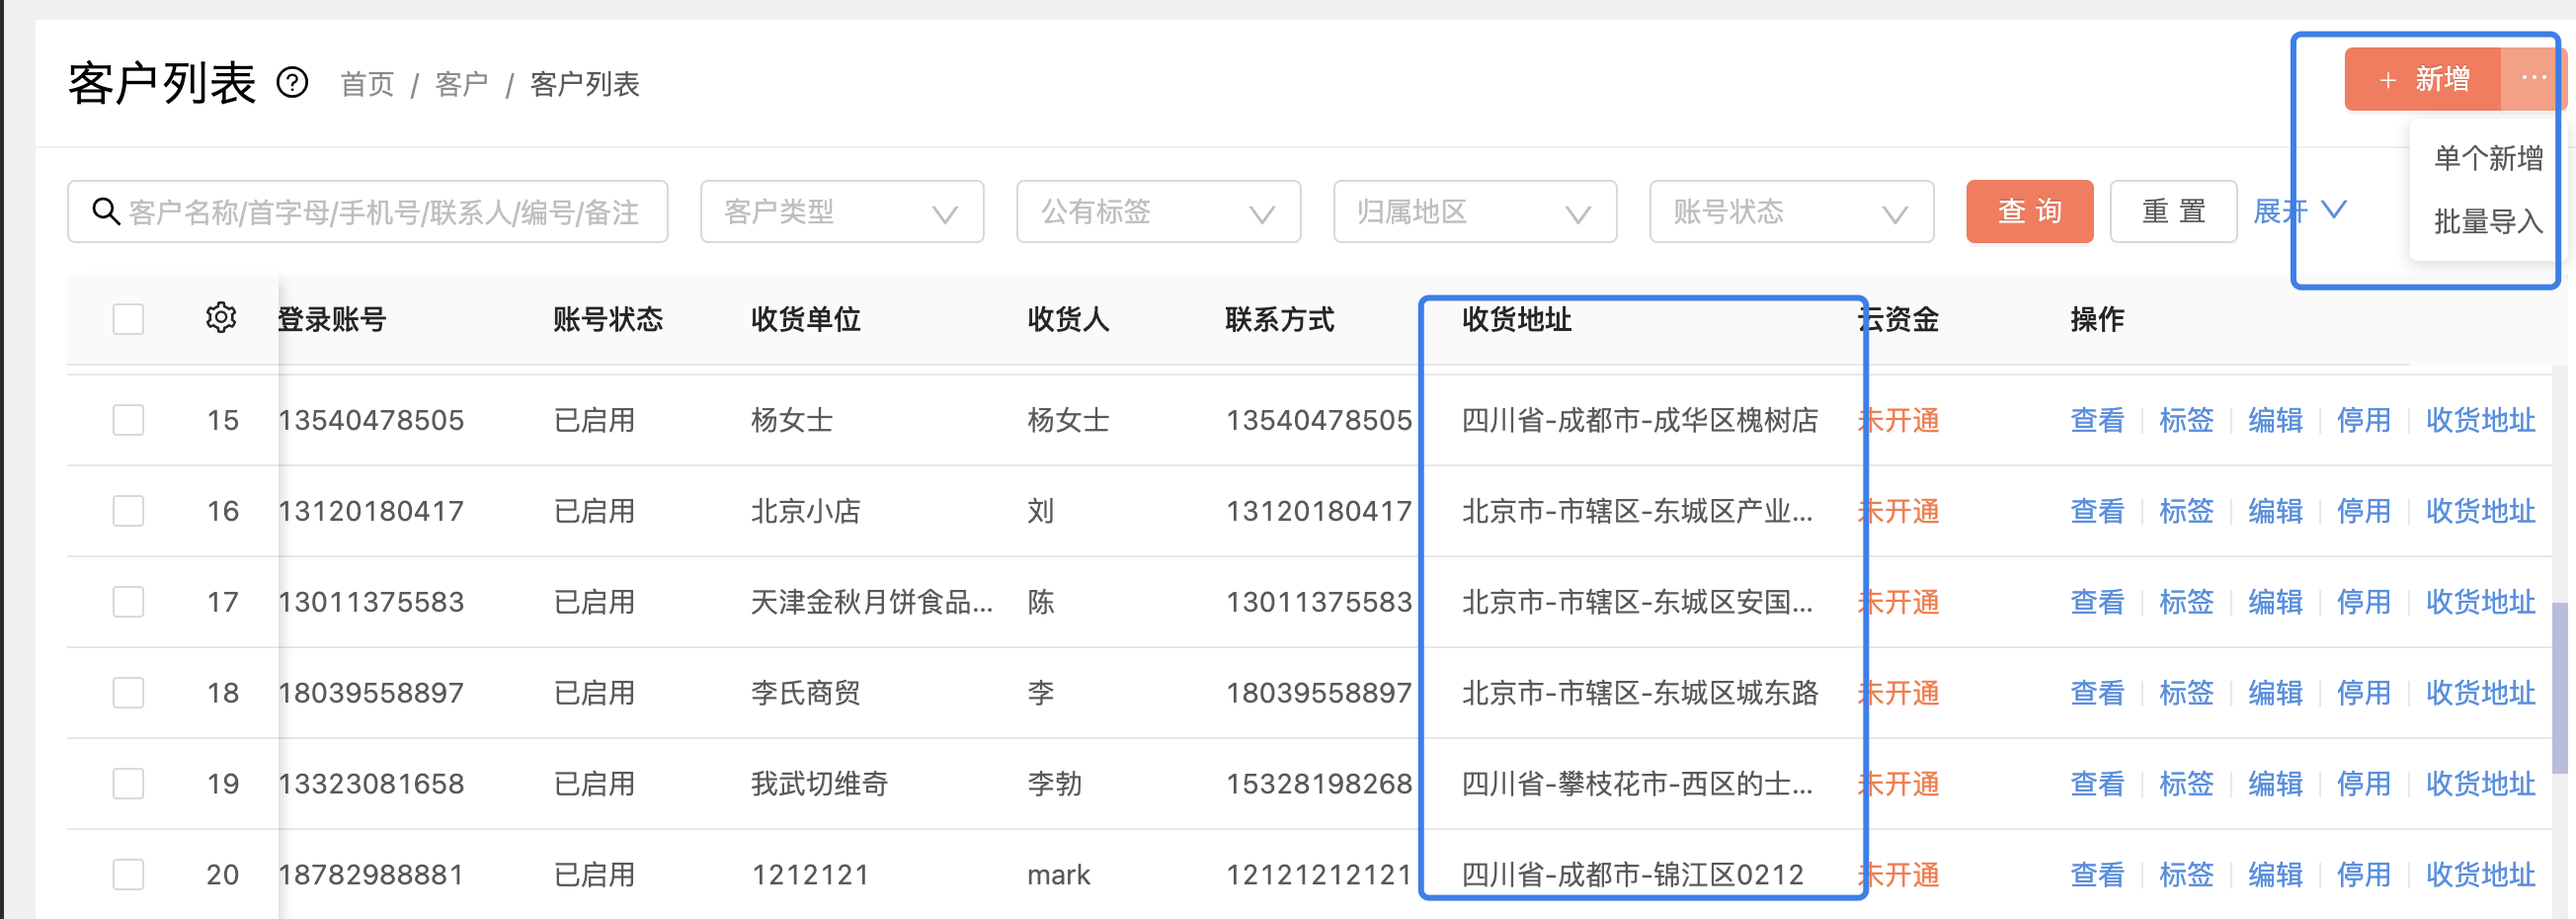Check the checkbox for row 18
This screenshot has height=919, width=2576.
128,693
